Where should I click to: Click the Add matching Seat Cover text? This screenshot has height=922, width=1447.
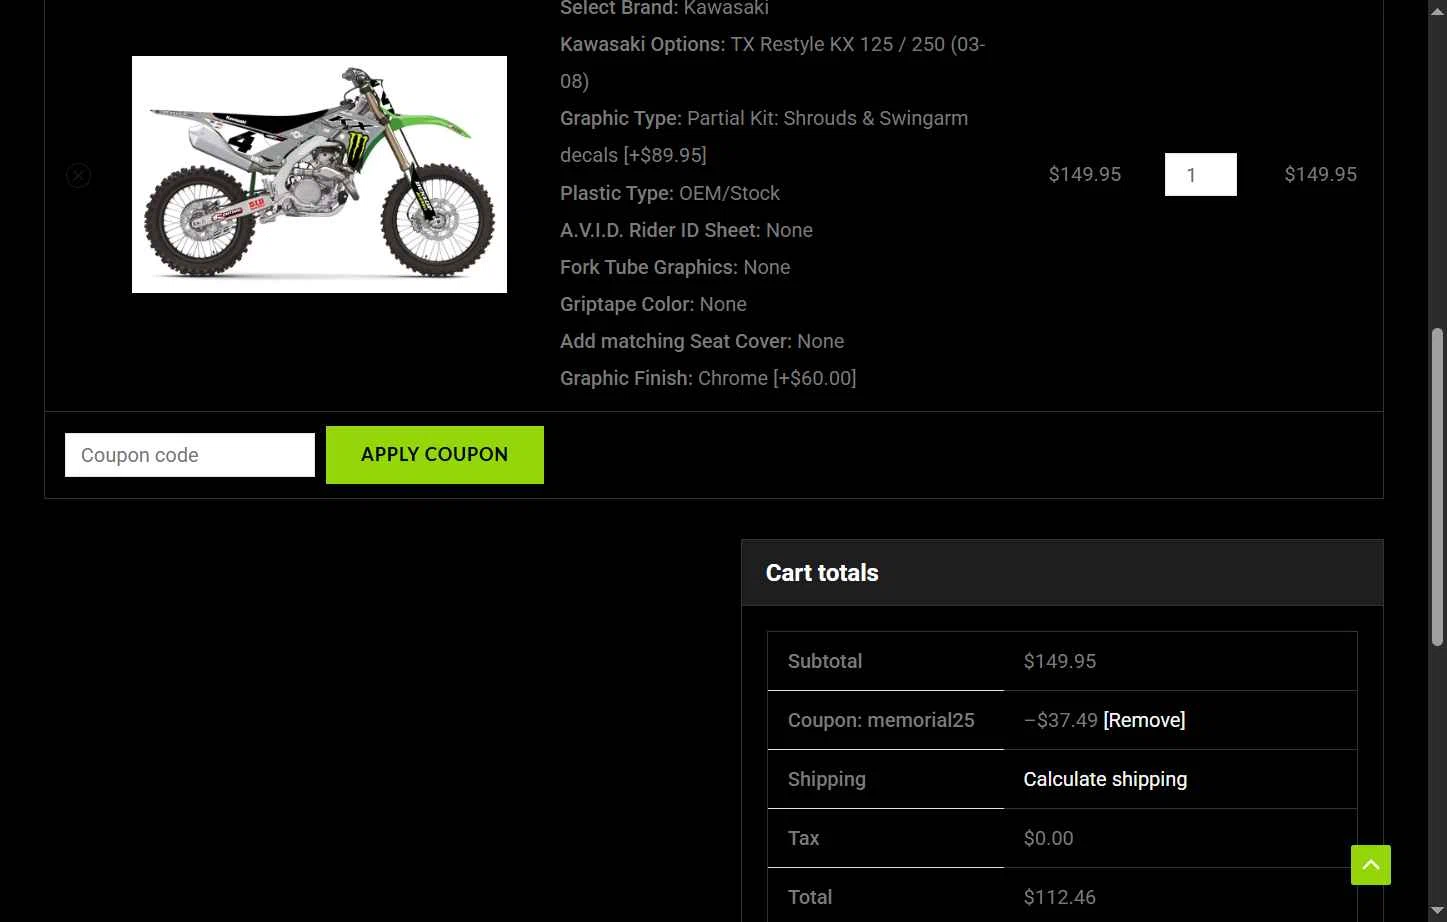pyautogui.click(x=702, y=341)
